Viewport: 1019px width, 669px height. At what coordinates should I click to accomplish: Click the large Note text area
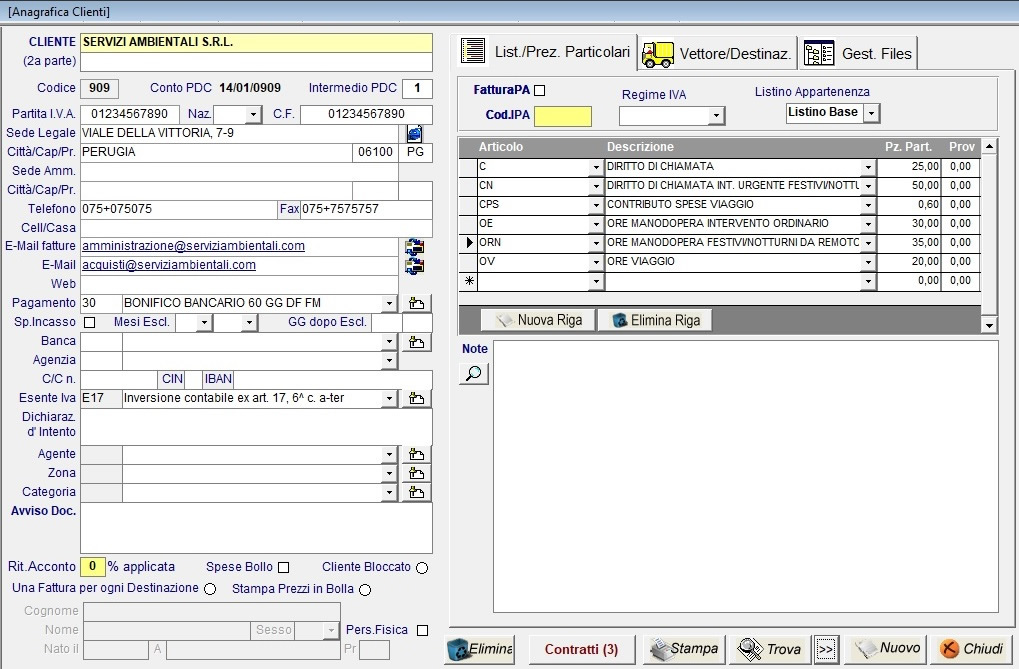click(x=745, y=477)
